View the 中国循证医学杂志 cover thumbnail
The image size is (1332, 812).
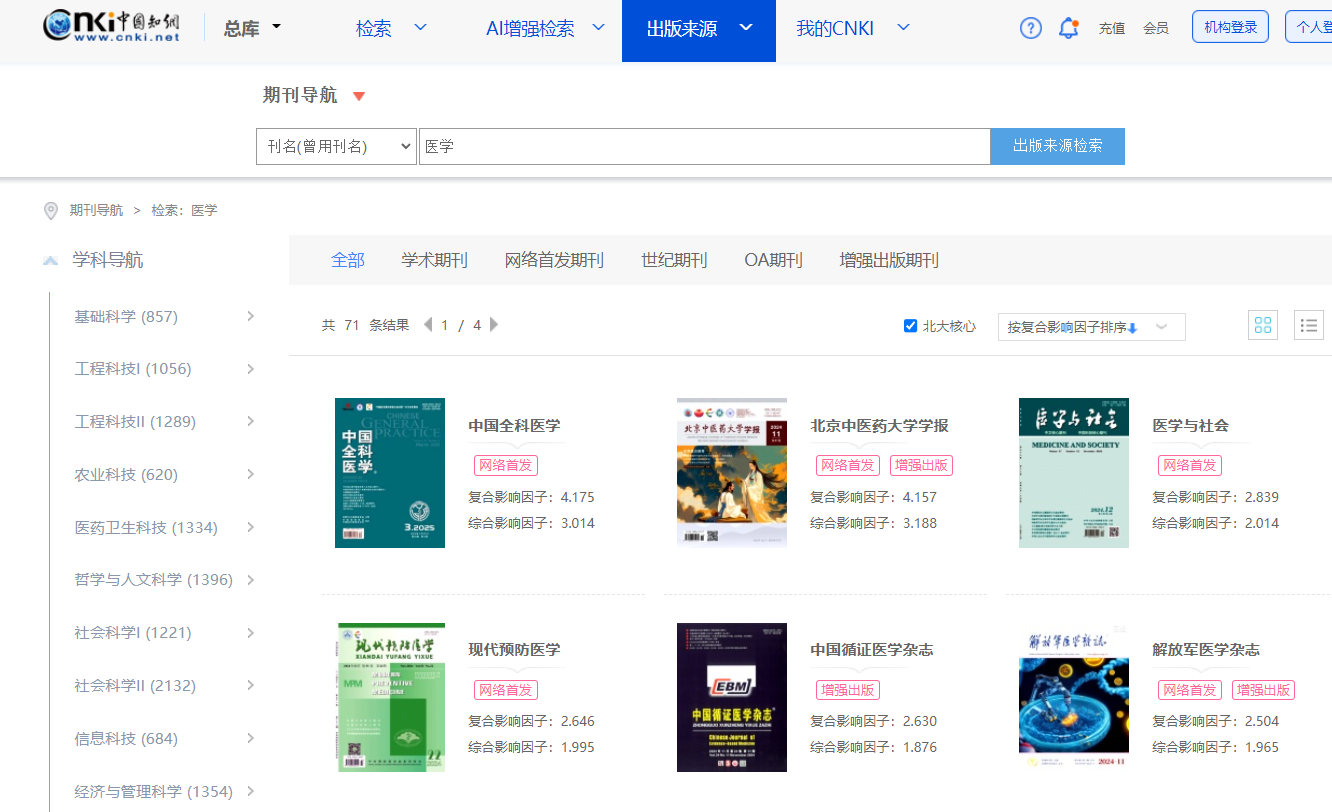point(732,697)
